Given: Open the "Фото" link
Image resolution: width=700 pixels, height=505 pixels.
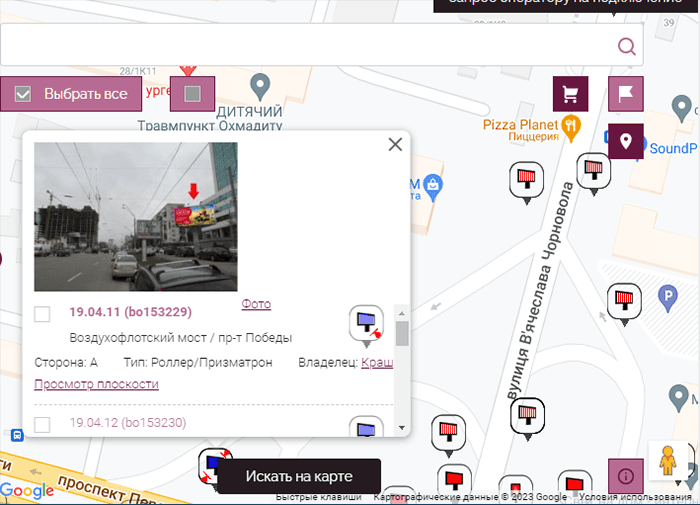Looking at the screenshot, I should pos(256,304).
